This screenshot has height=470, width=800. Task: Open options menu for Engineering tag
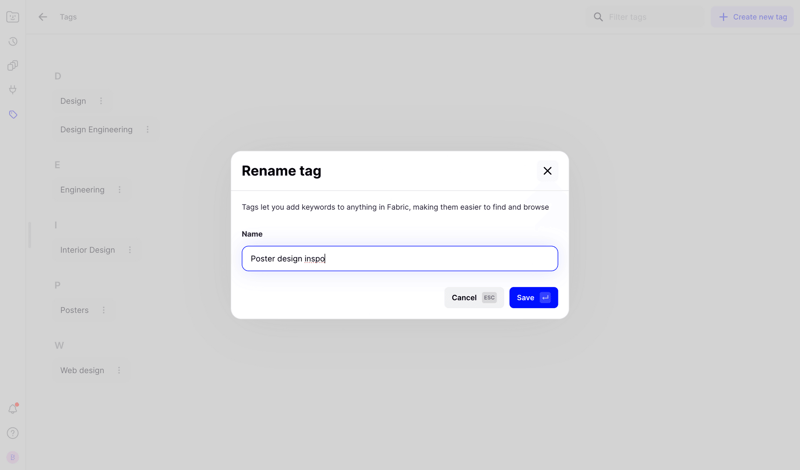pyautogui.click(x=120, y=190)
